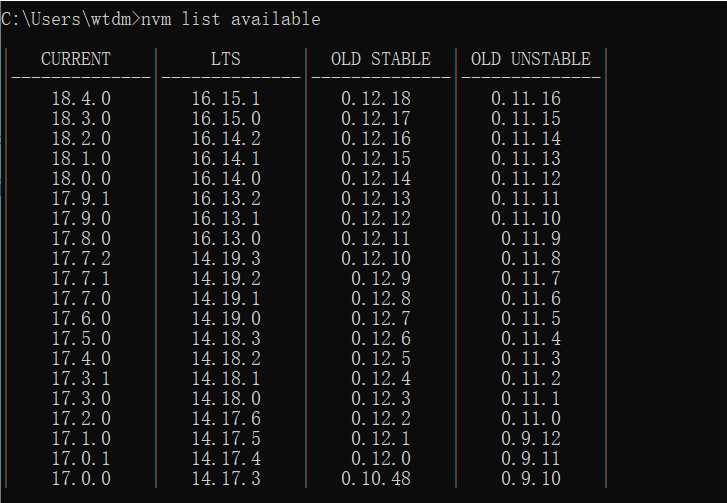Viewport: 727px width, 503px height.
Task: Click LTS version 14.18.3
Action: pos(226,338)
